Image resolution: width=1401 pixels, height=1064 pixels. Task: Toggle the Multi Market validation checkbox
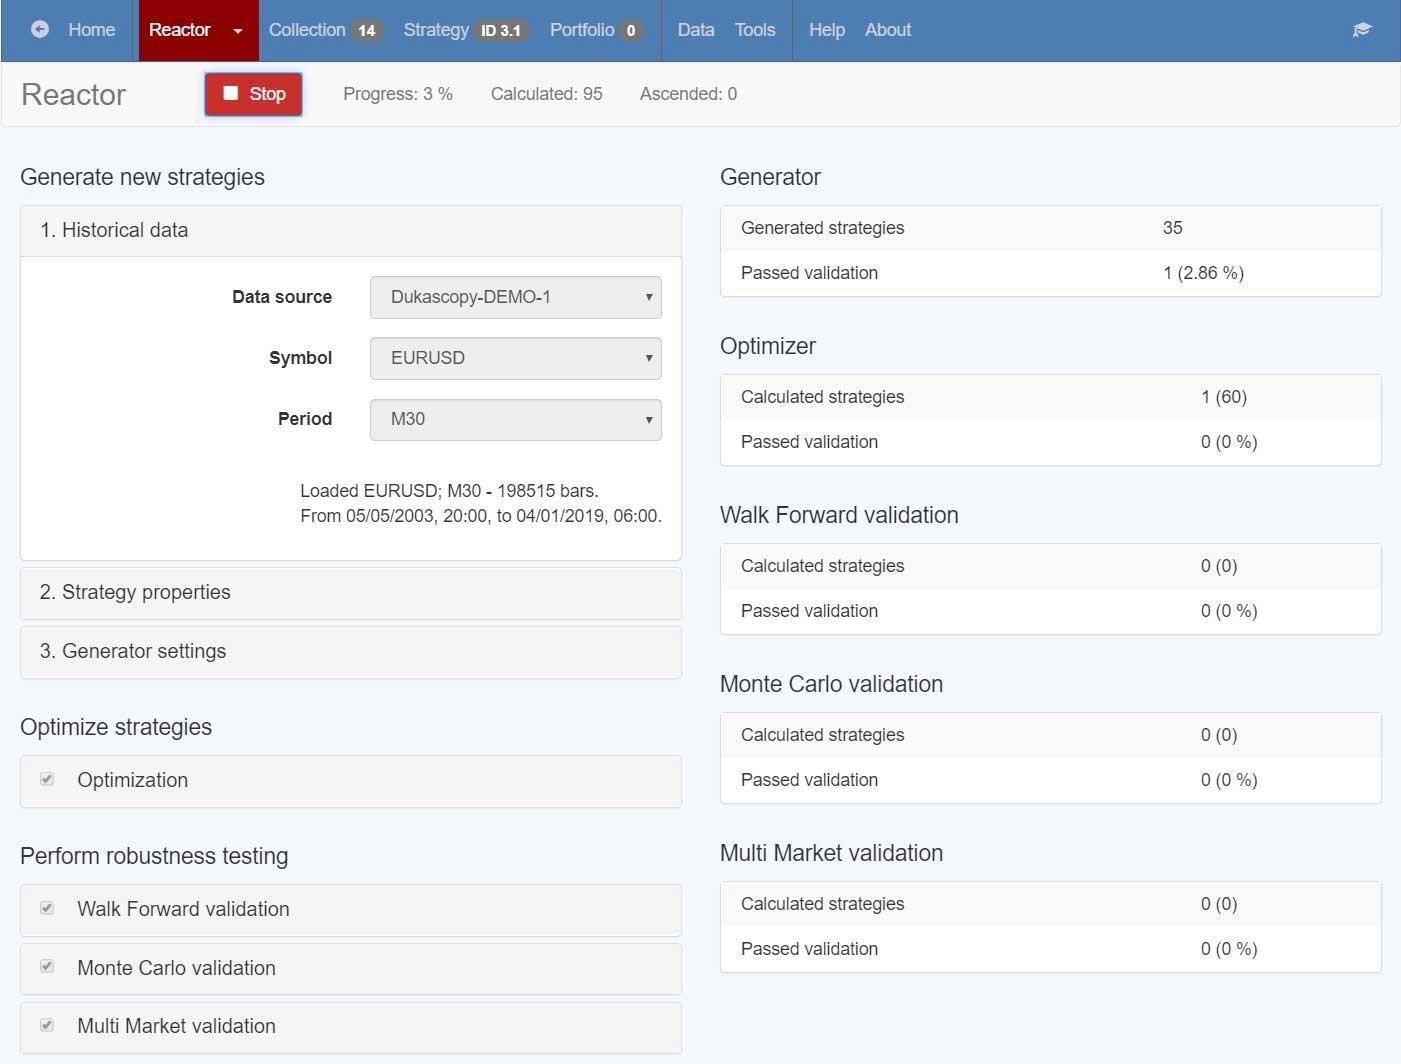pos(47,1025)
